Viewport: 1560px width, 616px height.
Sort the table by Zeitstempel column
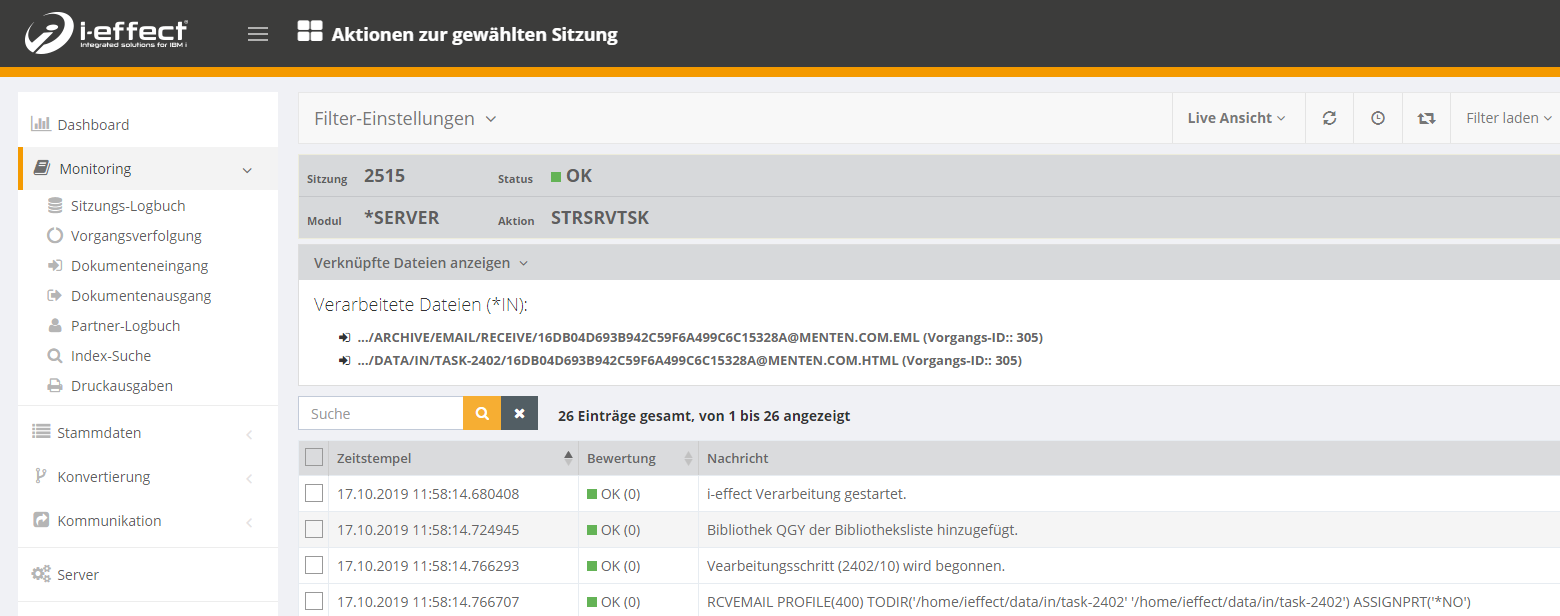(x=374, y=458)
